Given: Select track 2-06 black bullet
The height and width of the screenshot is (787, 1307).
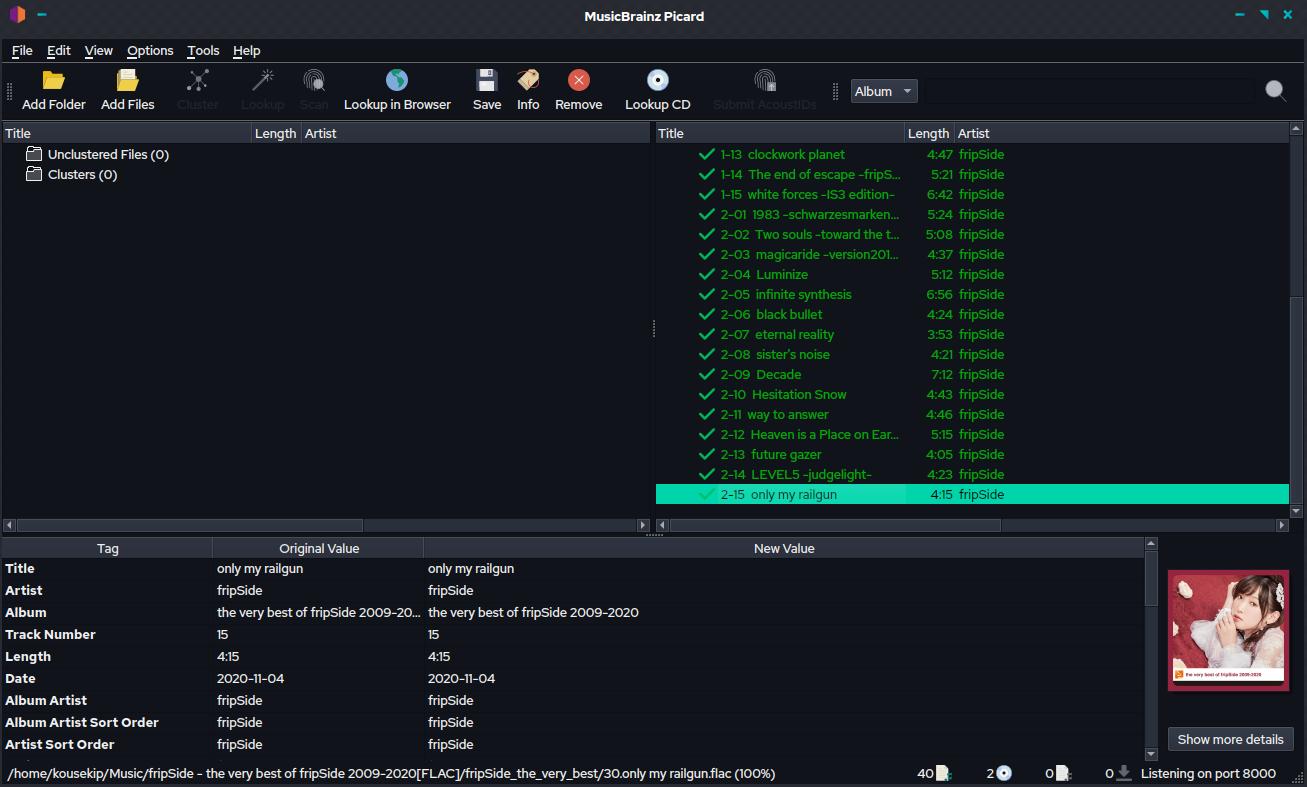Looking at the screenshot, I should click(789, 315).
